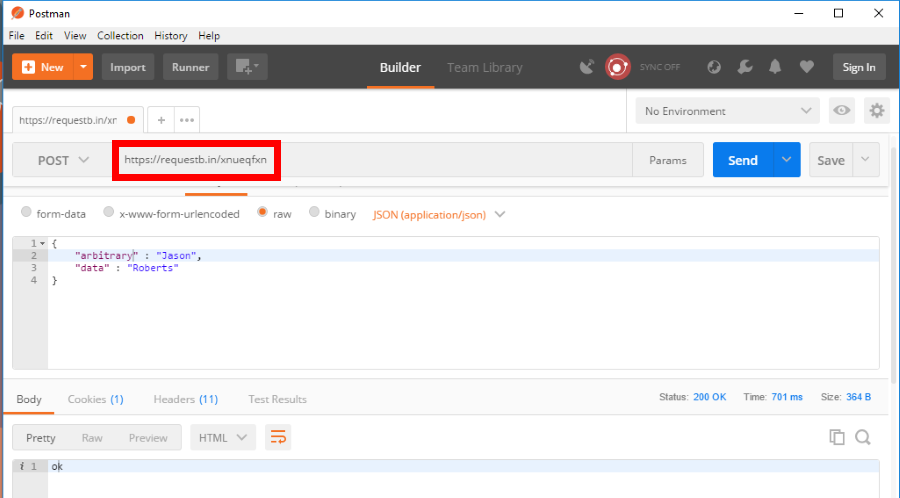This screenshot has width=900, height=498.
Task: Save the request
Action: 831,160
